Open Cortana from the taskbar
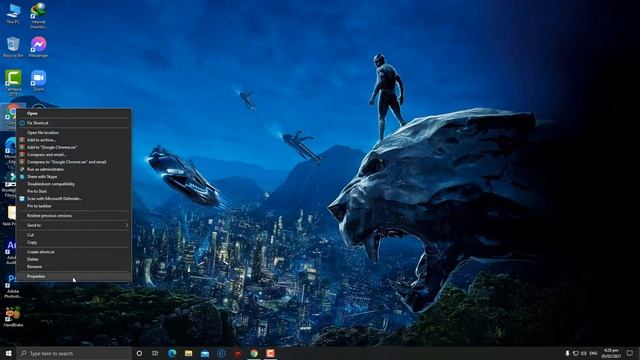 (x=139, y=353)
